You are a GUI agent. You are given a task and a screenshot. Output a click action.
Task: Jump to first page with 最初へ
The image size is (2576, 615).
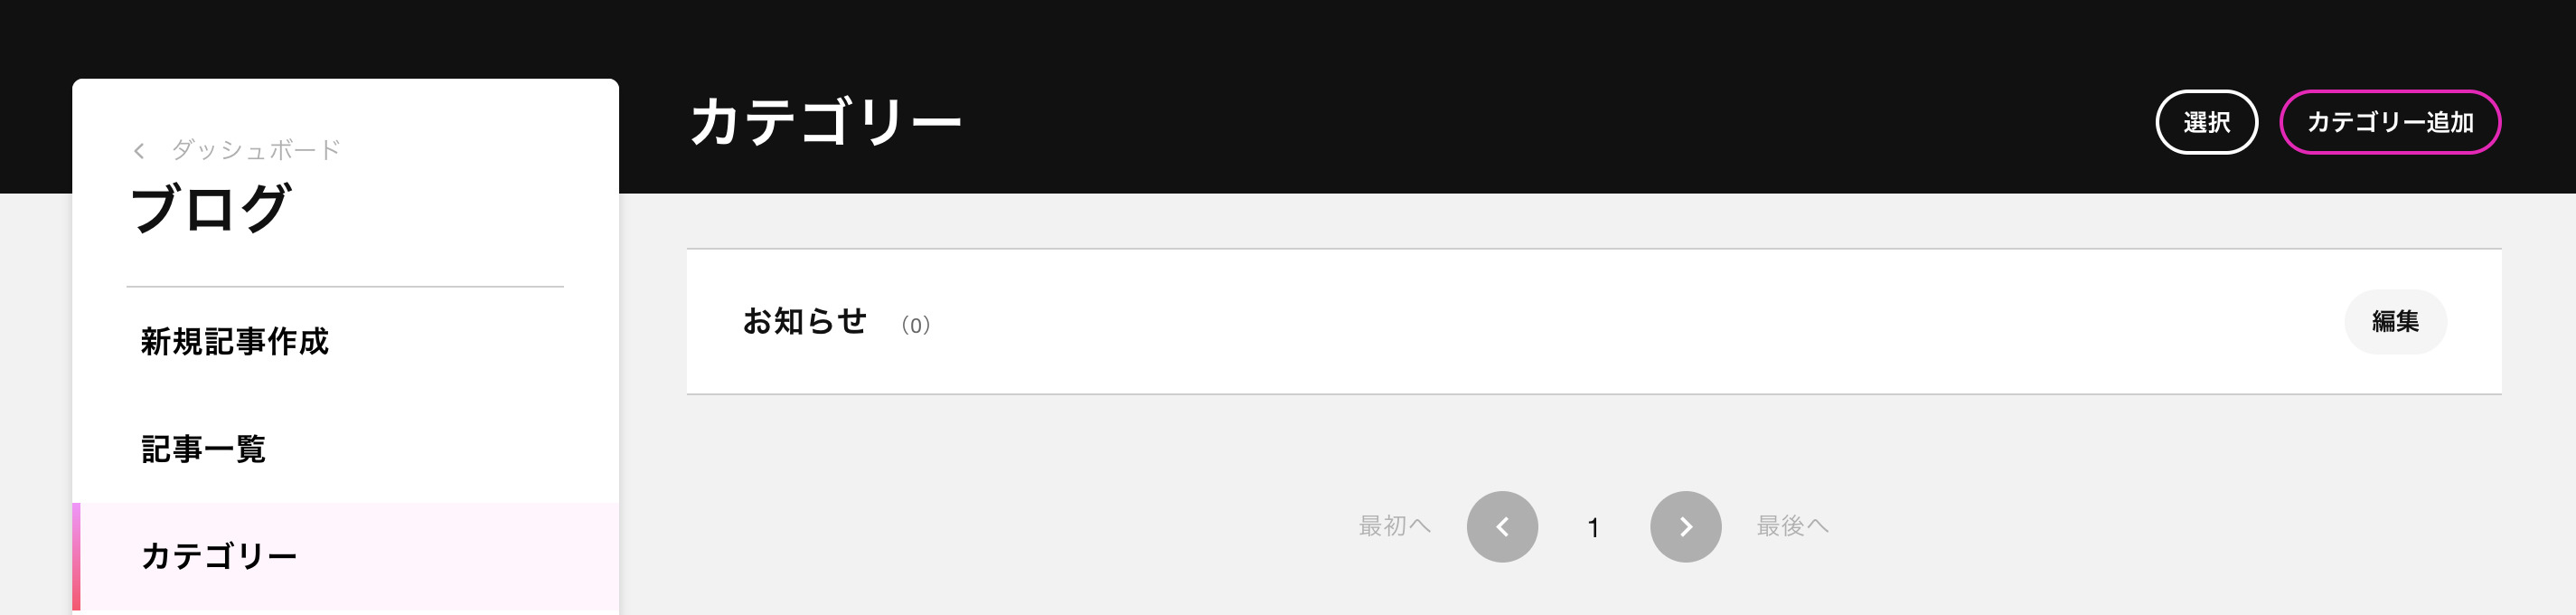pos(1394,526)
